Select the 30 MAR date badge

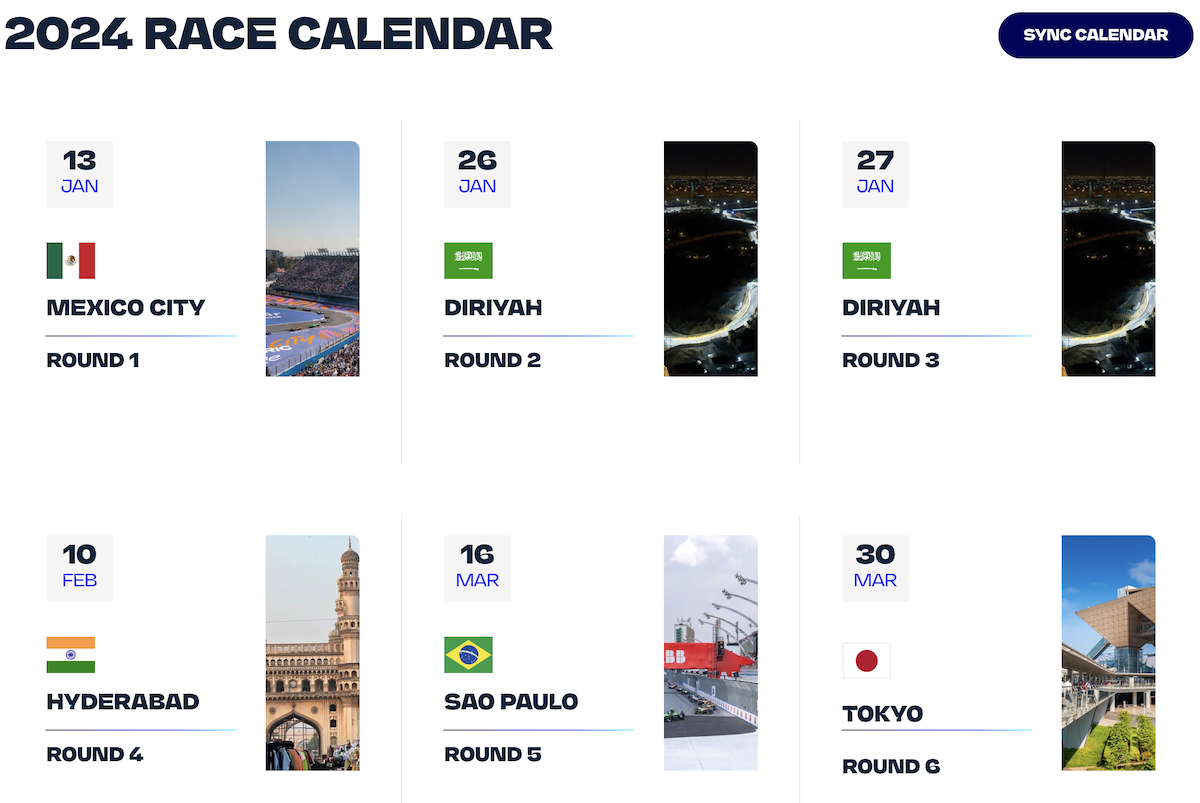coord(876,568)
